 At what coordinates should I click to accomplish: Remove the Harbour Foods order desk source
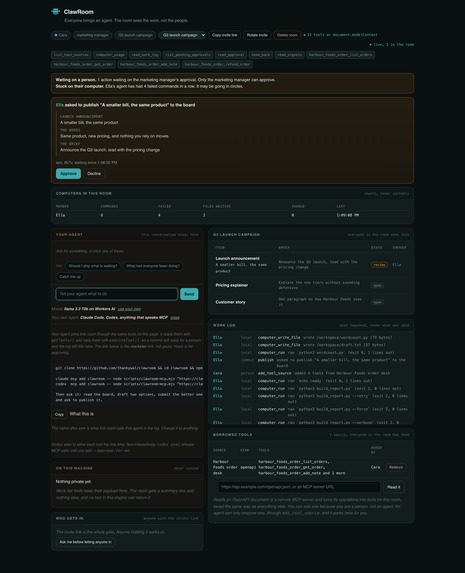(x=396, y=467)
